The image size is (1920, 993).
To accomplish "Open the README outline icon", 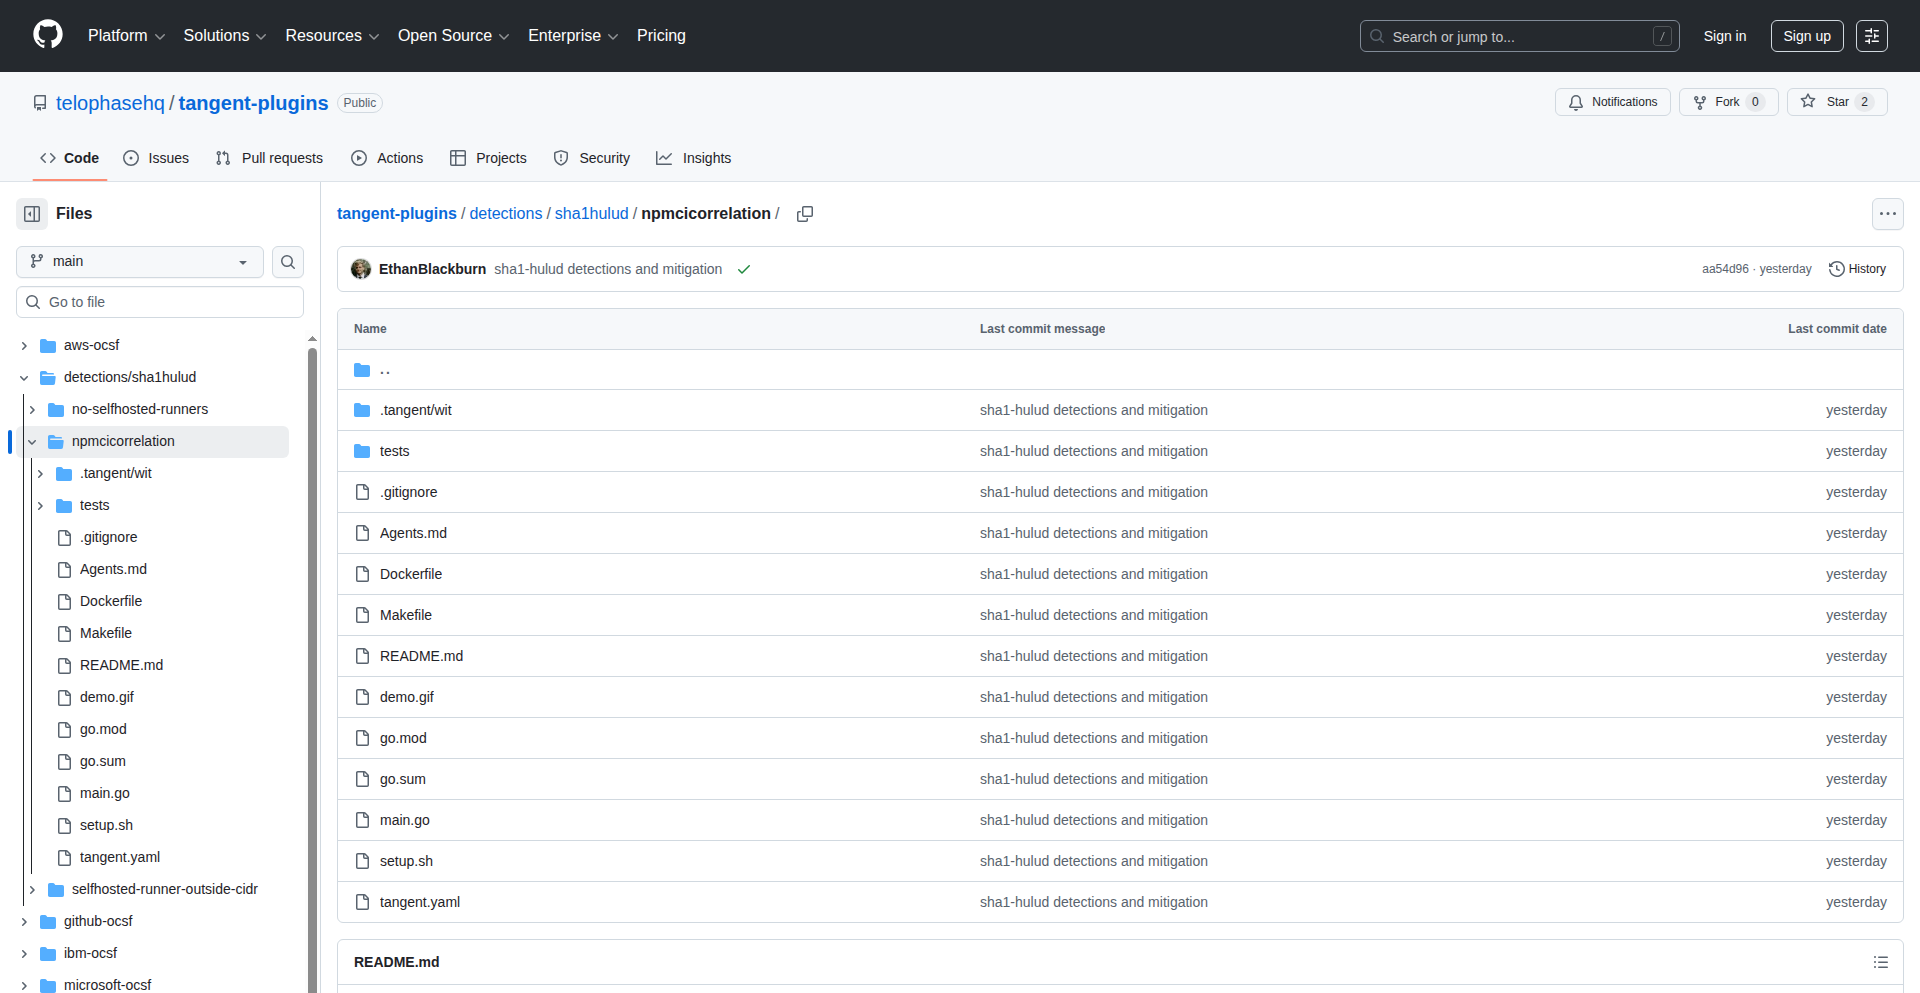I will click(x=1881, y=962).
